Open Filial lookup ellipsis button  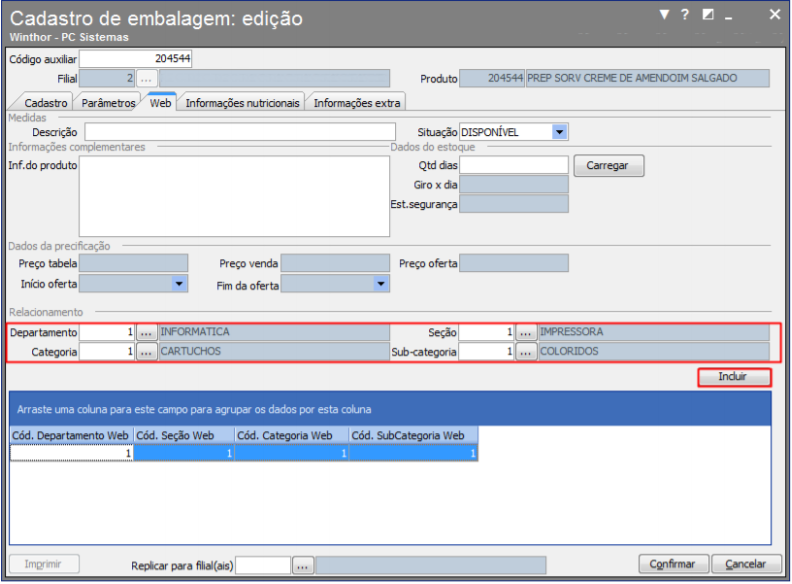click(146, 79)
